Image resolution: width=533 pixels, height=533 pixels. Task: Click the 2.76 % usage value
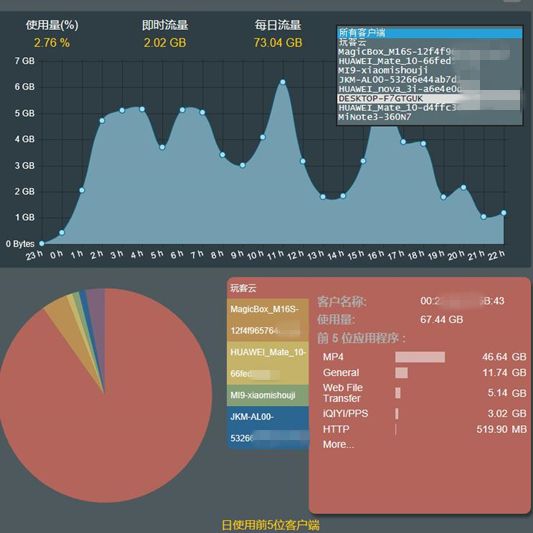52,43
